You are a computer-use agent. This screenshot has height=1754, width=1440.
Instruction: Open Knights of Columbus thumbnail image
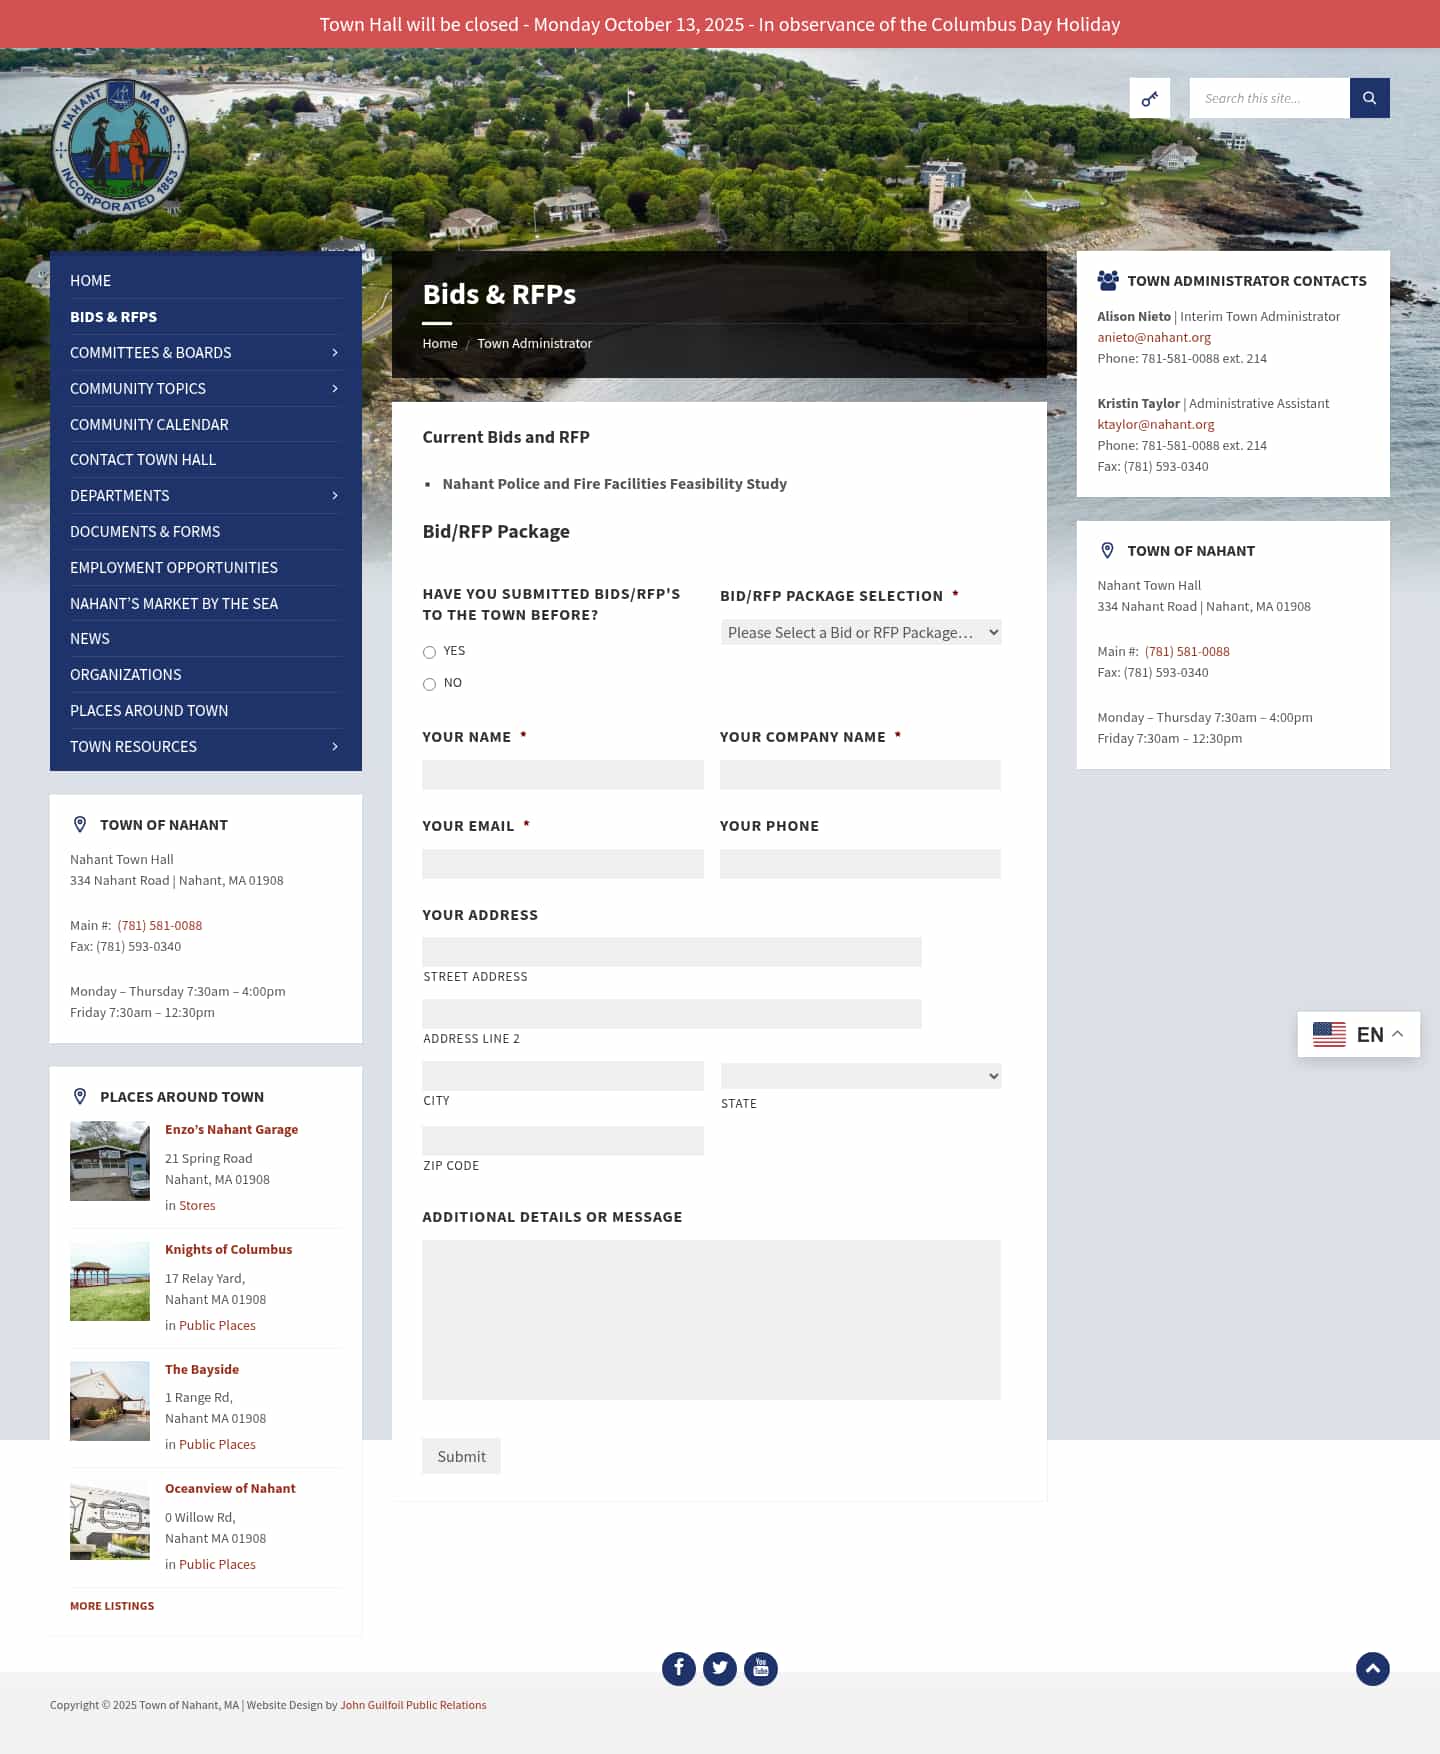pos(110,1281)
